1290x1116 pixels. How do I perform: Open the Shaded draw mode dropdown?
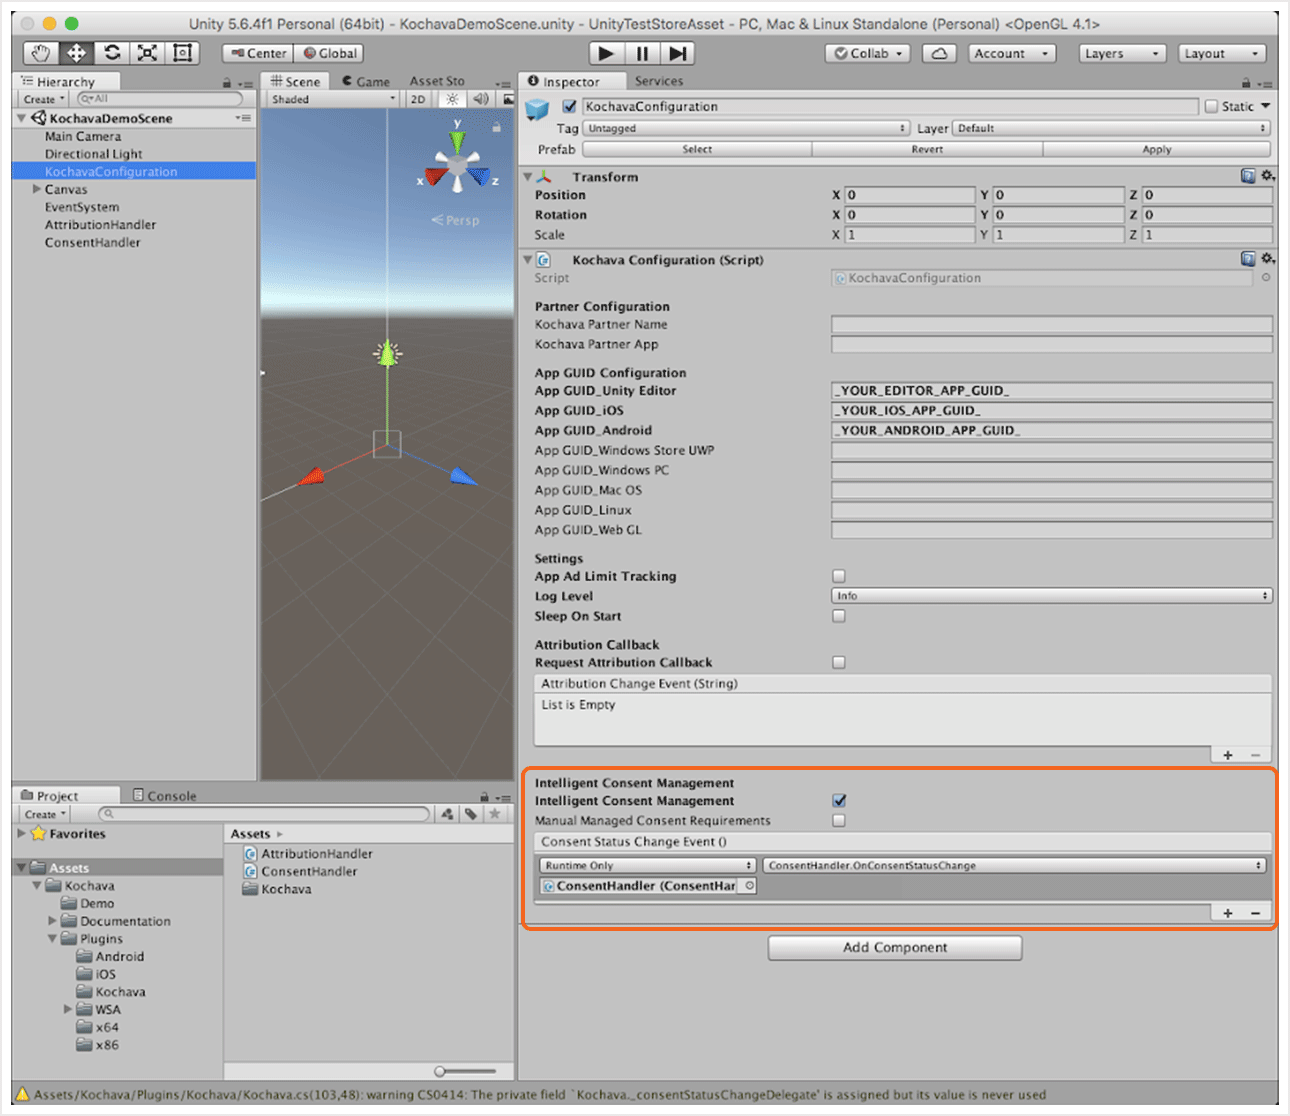[x=333, y=99]
